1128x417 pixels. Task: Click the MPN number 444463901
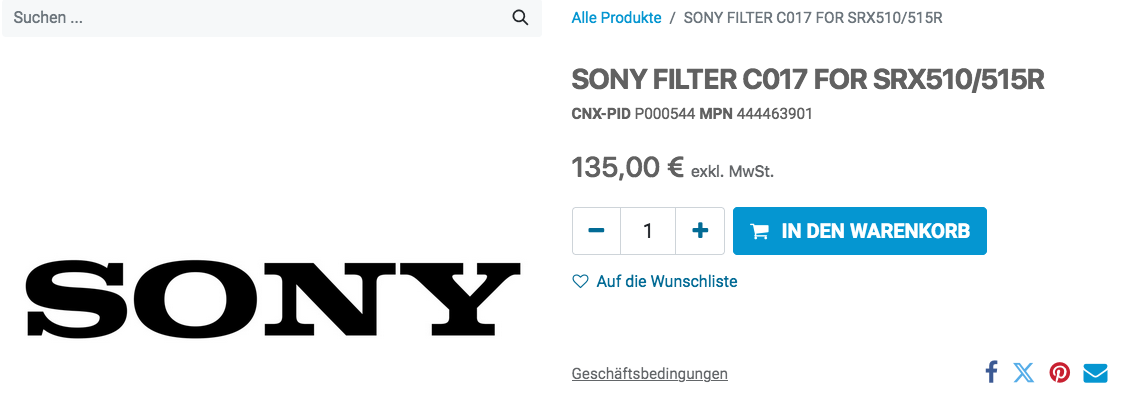click(774, 114)
